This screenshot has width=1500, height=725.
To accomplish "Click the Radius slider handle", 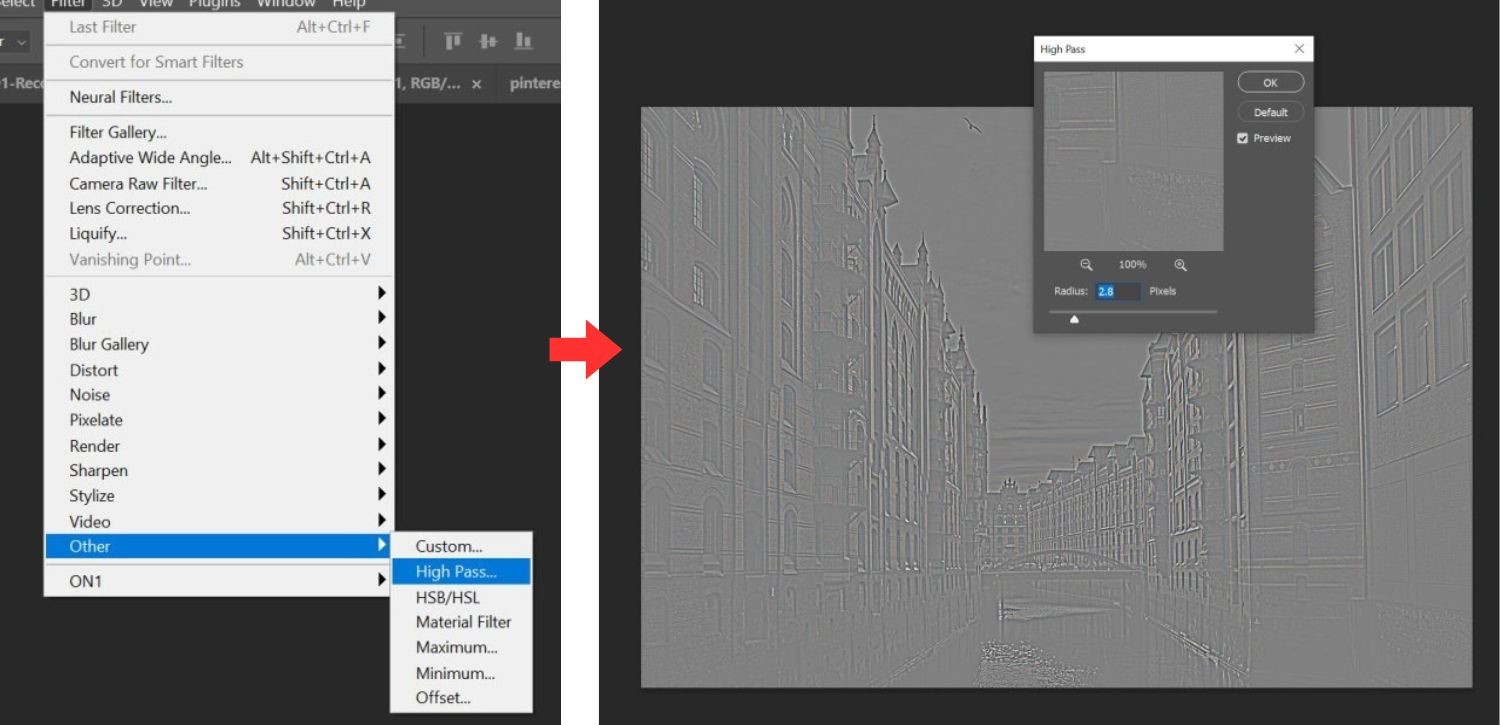I will click(1074, 320).
